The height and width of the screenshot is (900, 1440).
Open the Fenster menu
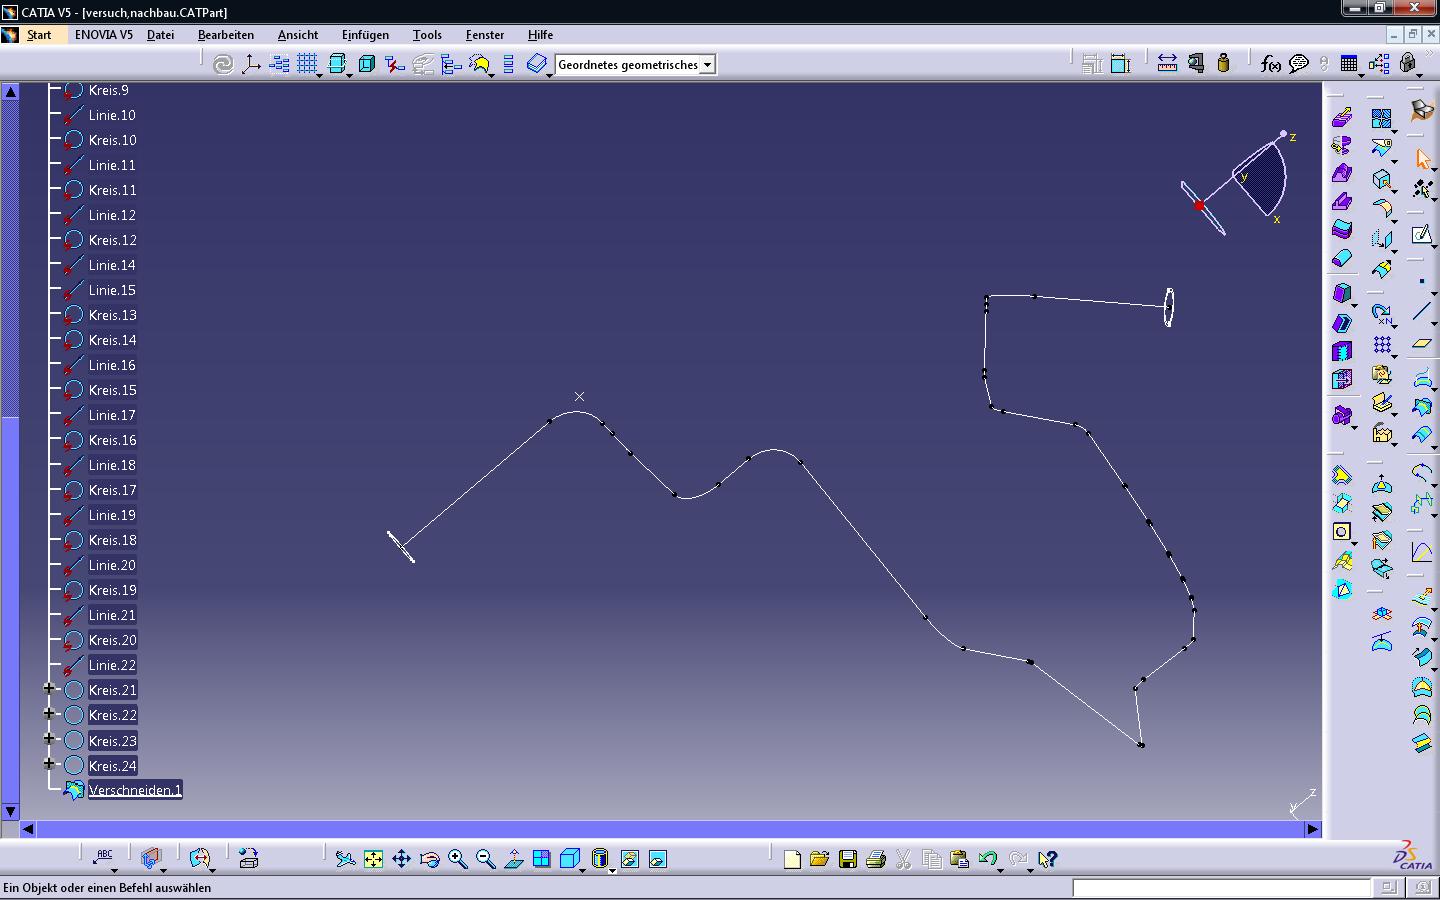point(485,35)
